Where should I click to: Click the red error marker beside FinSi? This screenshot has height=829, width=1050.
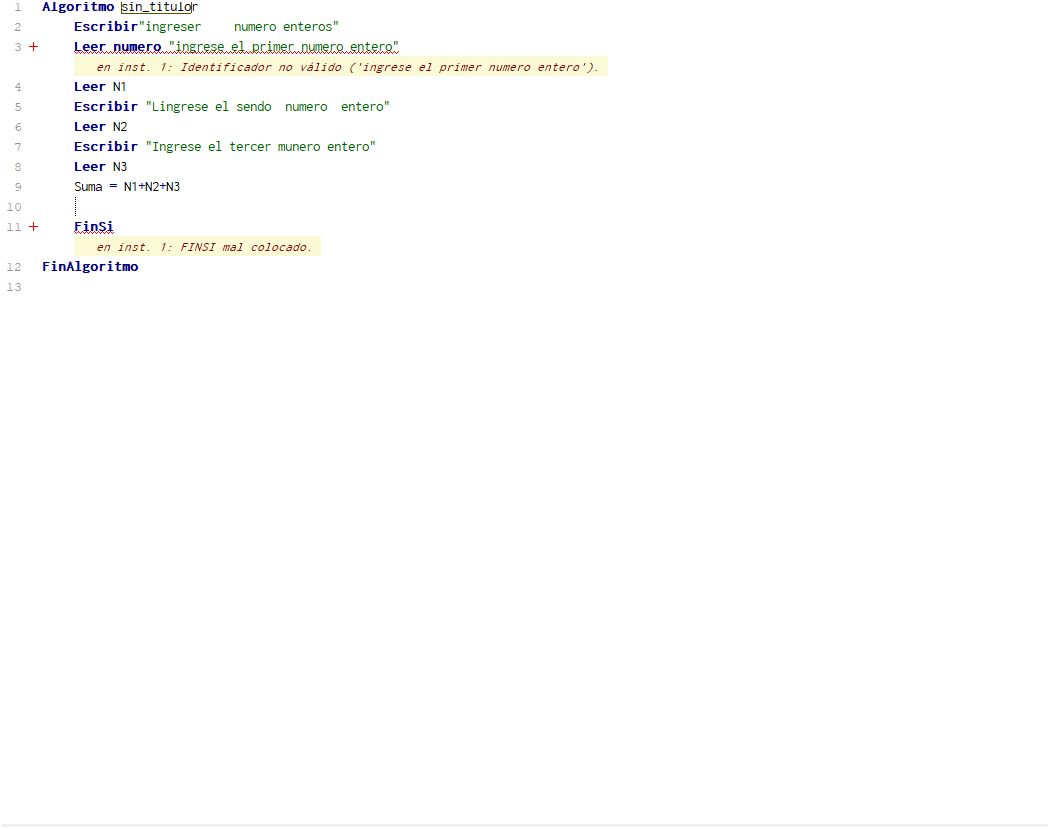click(x=33, y=227)
